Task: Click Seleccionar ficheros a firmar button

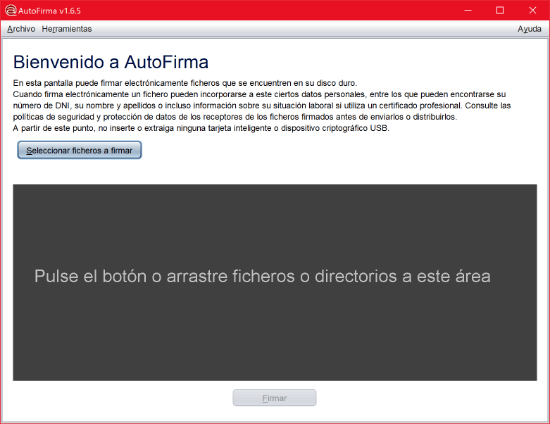Action: pyautogui.click(x=80, y=150)
